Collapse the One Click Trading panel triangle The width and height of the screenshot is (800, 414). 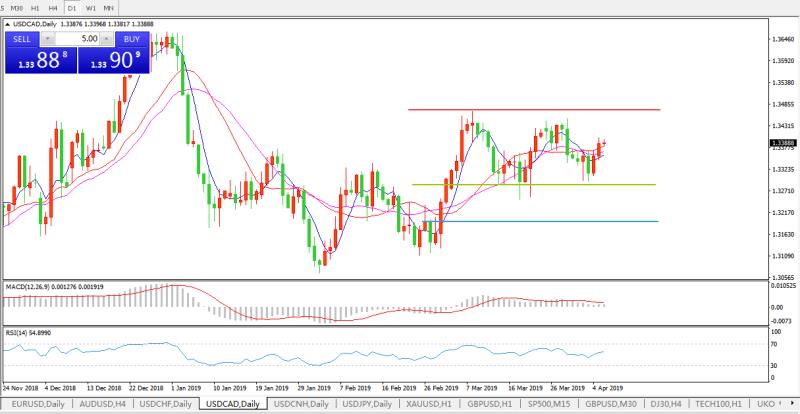click(x=5, y=24)
